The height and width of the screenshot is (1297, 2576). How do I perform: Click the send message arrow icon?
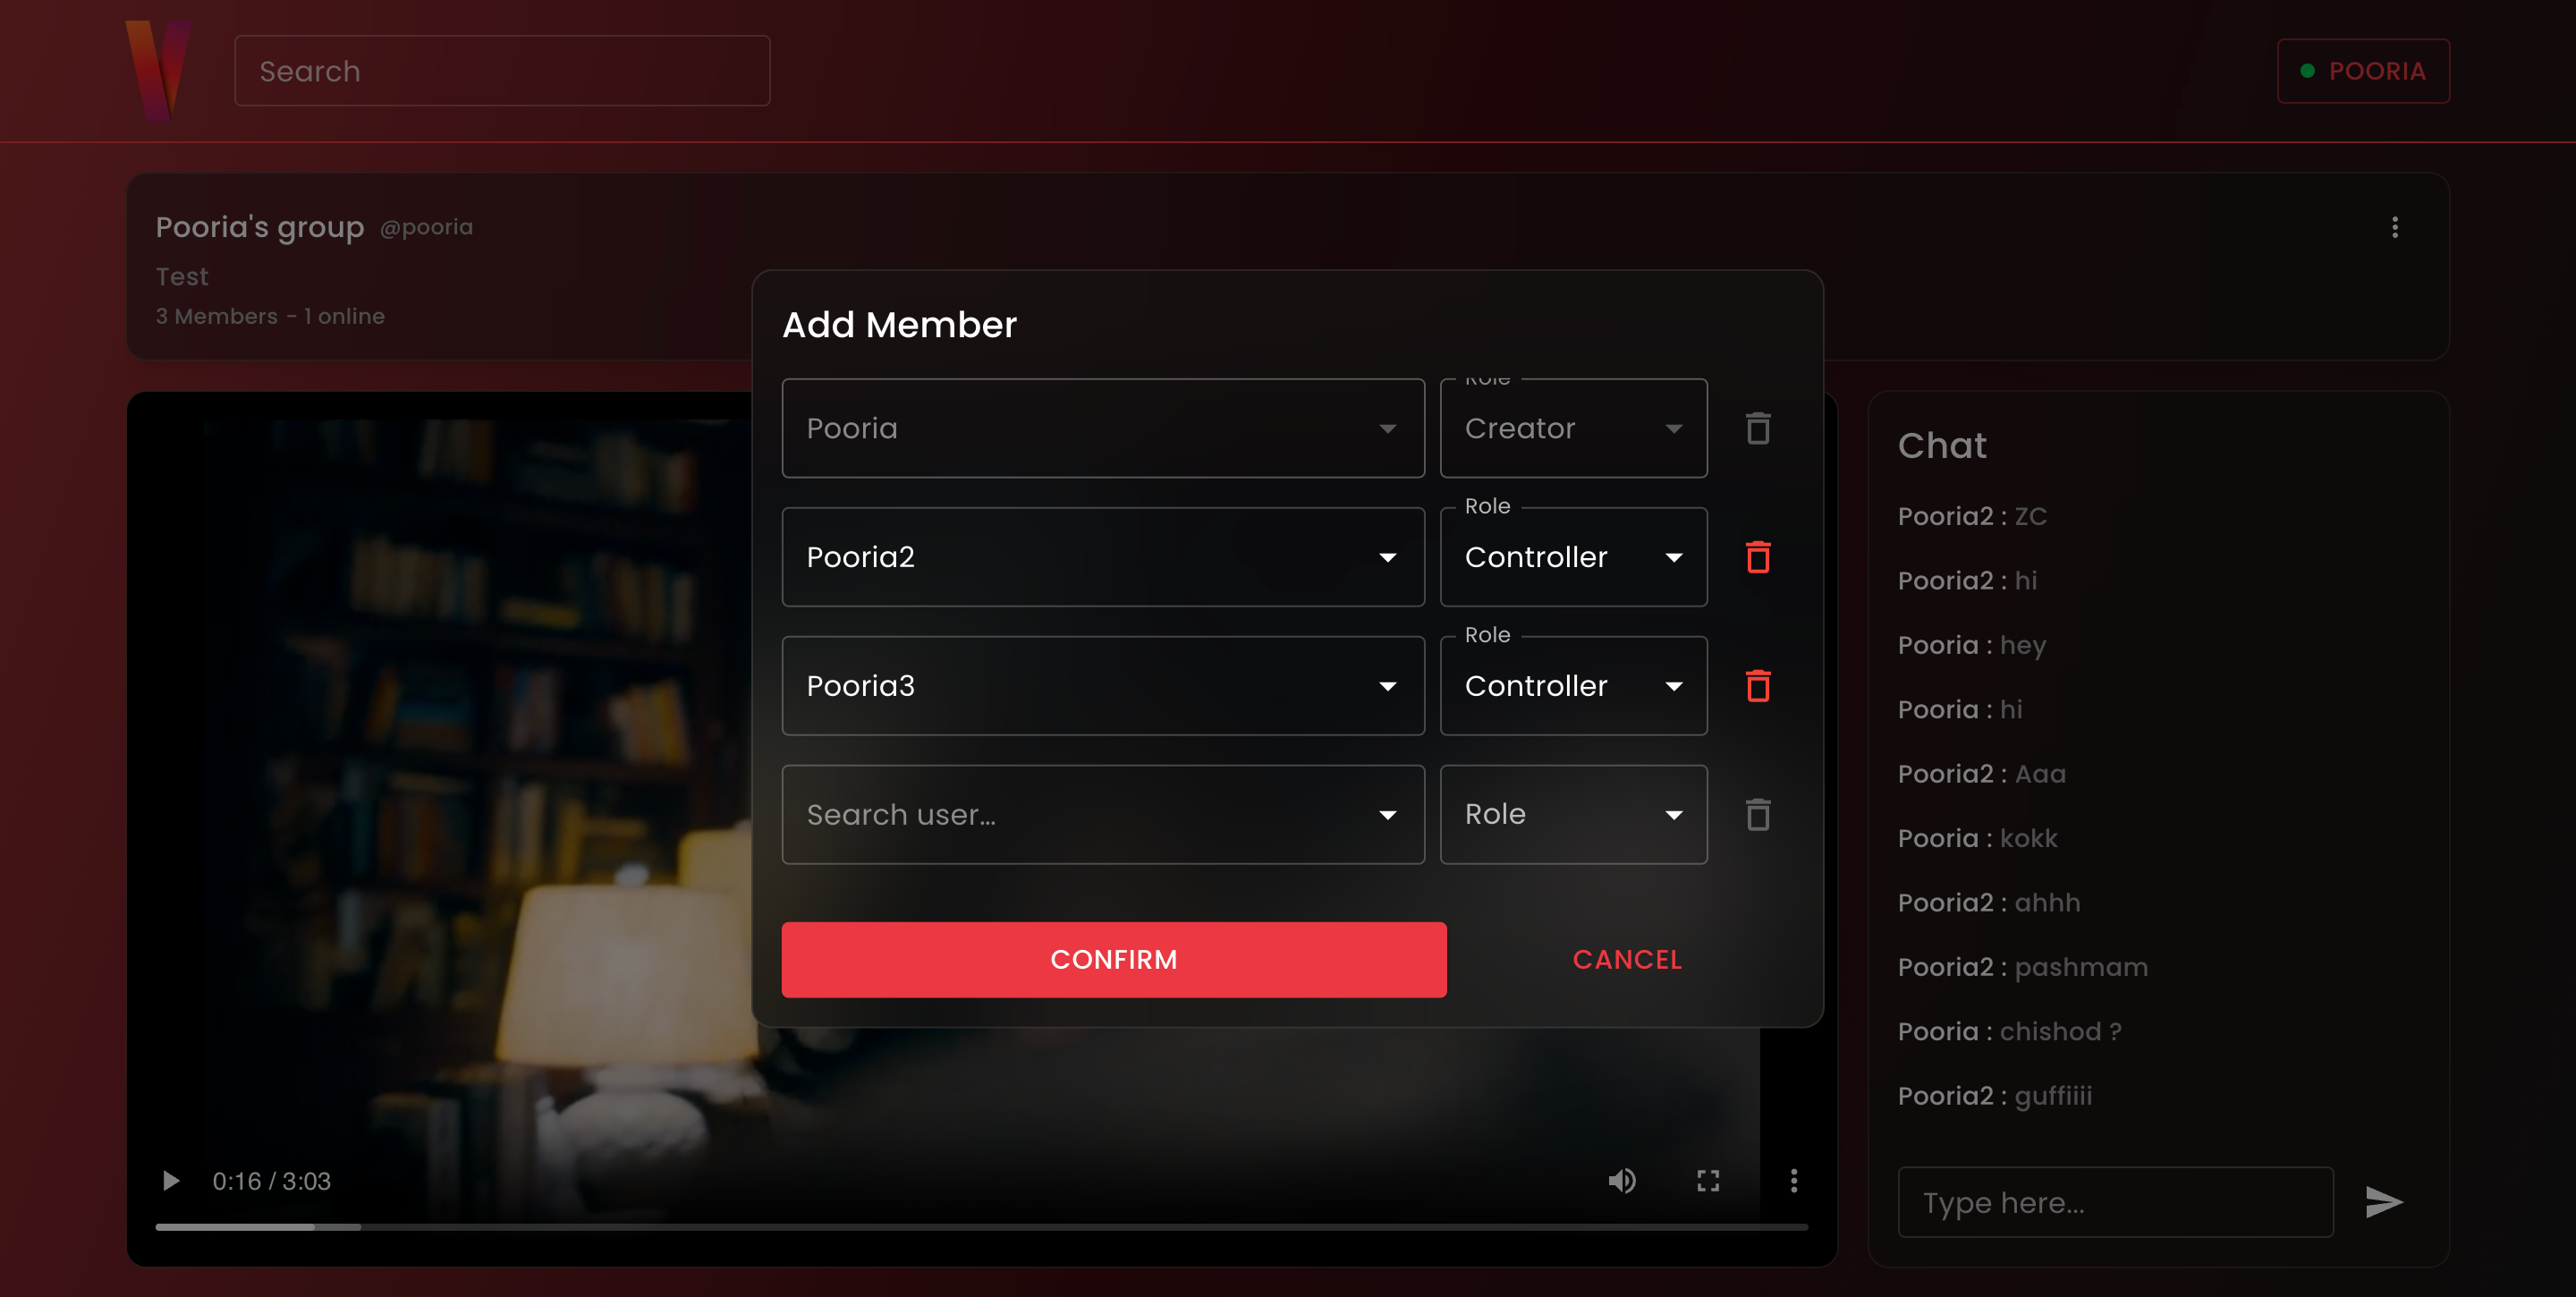pos(2383,1202)
